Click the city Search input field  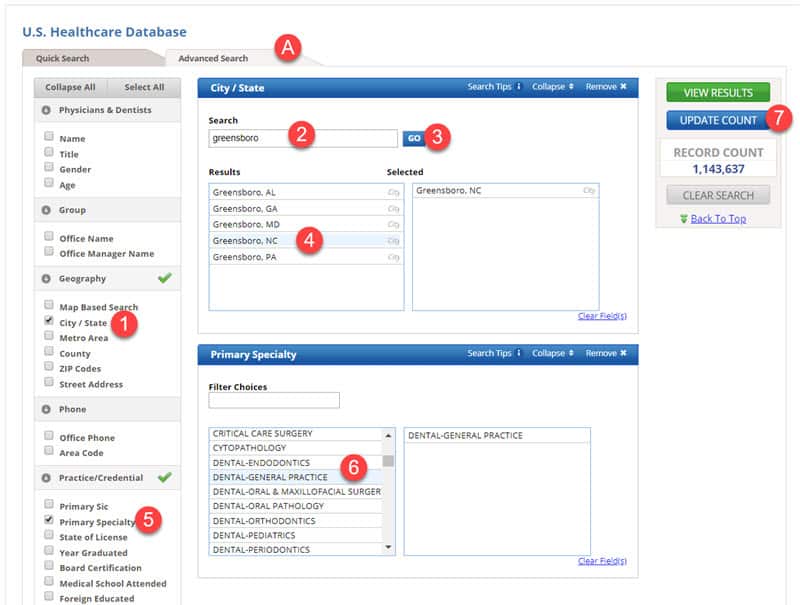(x=303, y=138)
